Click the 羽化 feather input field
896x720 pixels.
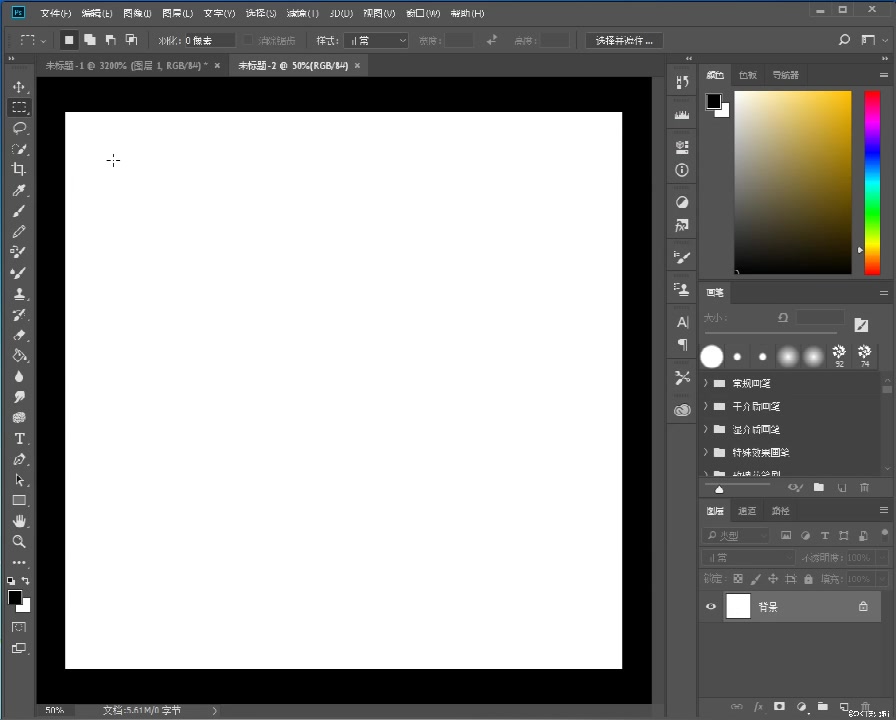pos(210,41)
